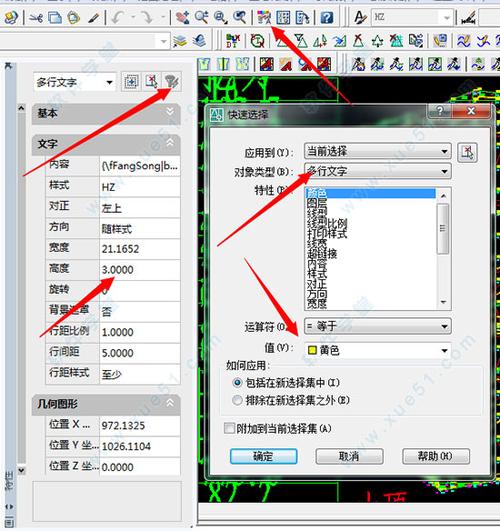Image resolution: width=500 pixels, height=531 pixels.
Task: Open the HZ text style dropdown
Action: tap(412, 17)
